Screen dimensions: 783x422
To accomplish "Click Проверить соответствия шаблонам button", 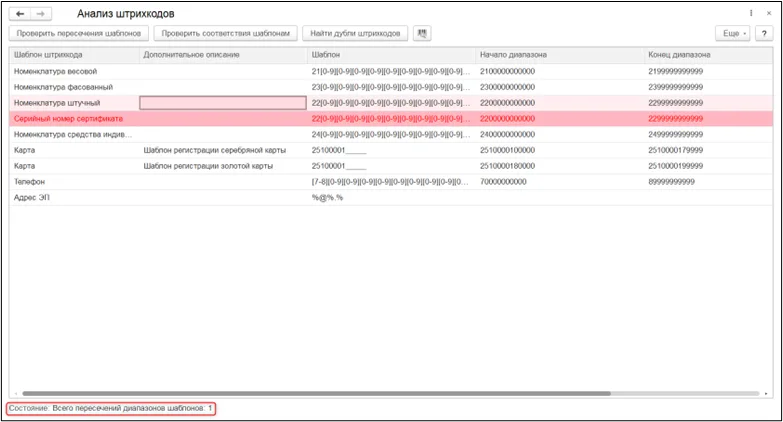I will click(x=225, y=33).
